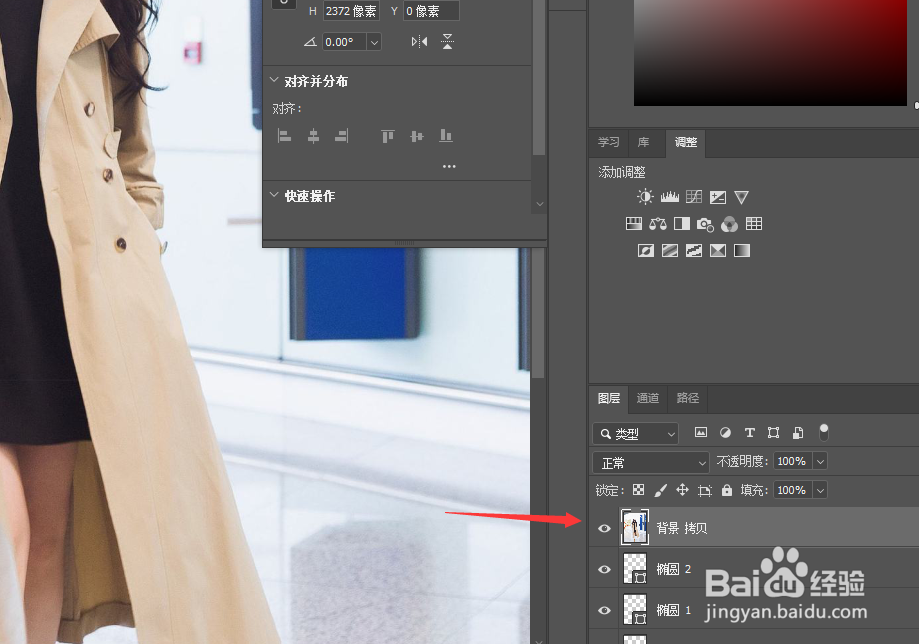This screenshot has height=644, width=919.
Task: Hide the 椭圆 1 layer
Action: 604,610
